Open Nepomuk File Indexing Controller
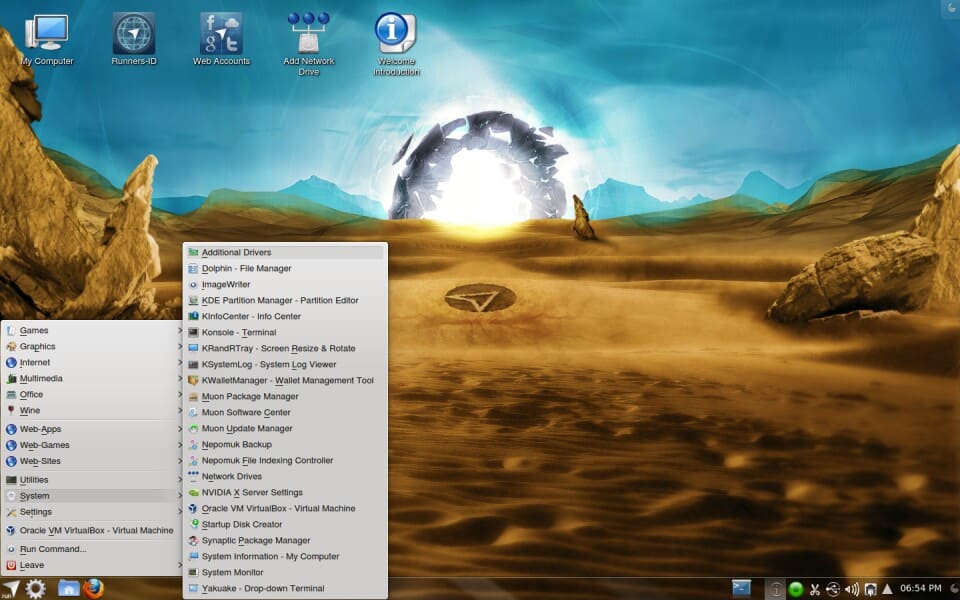 tap(285, 460)
